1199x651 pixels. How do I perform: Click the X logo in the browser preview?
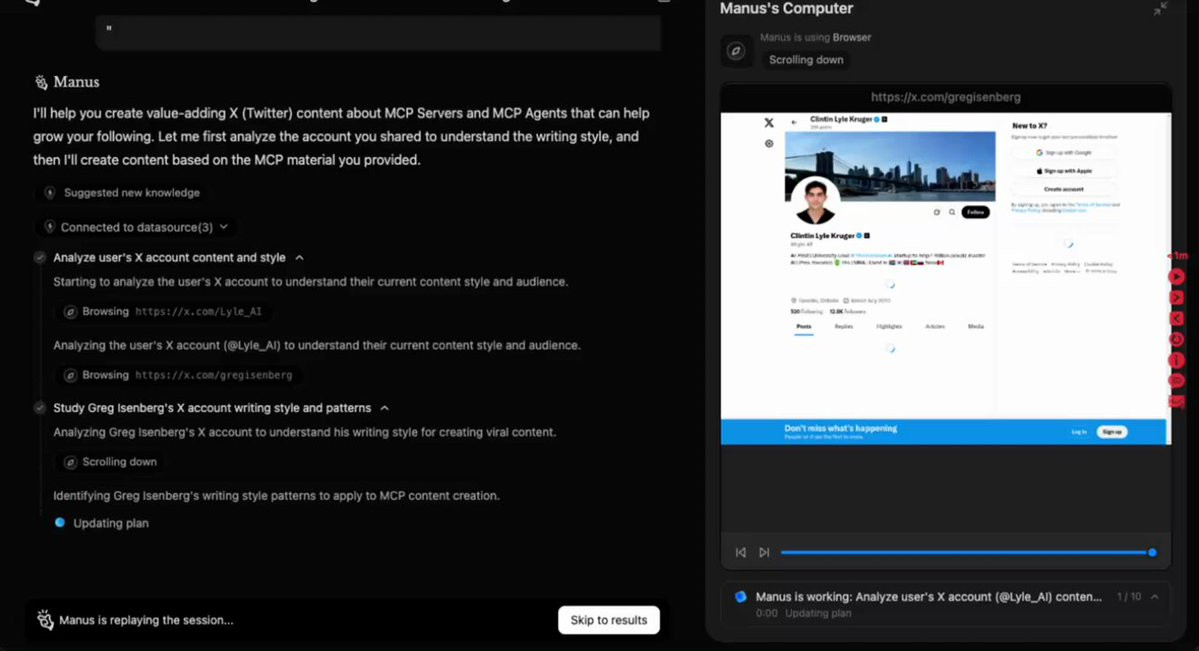click(x=768, y=122)
